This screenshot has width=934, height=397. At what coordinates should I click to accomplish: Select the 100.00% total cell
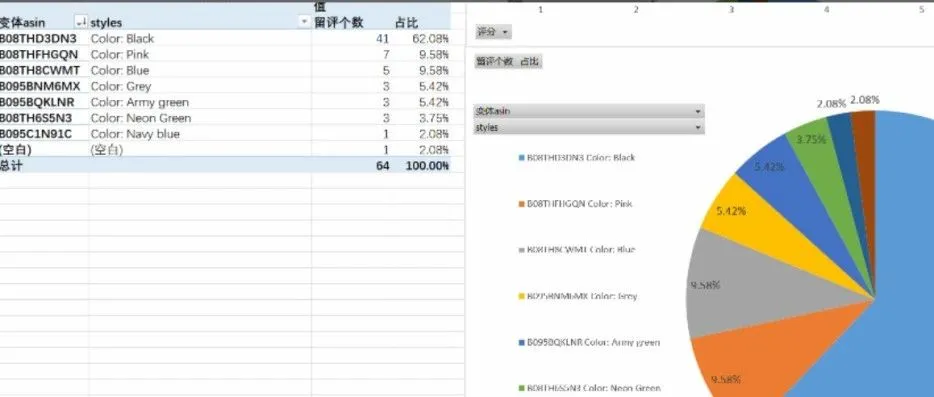(x=428, y=166)
